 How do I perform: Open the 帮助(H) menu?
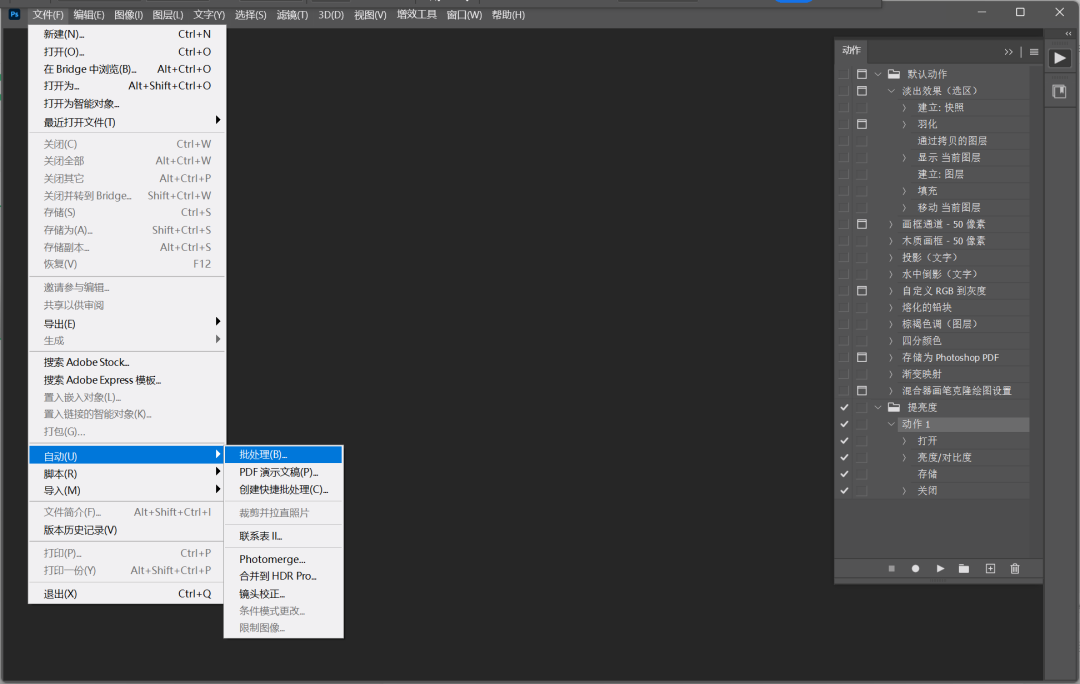(x=508, y=14)
